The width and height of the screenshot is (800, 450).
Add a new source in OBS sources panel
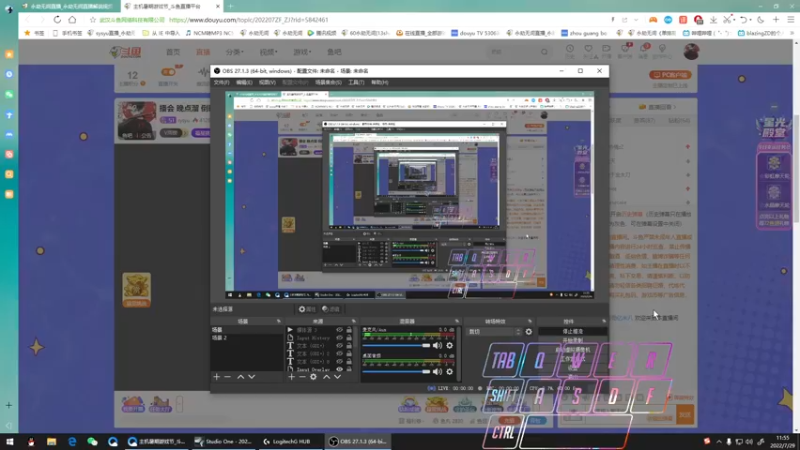291,377
